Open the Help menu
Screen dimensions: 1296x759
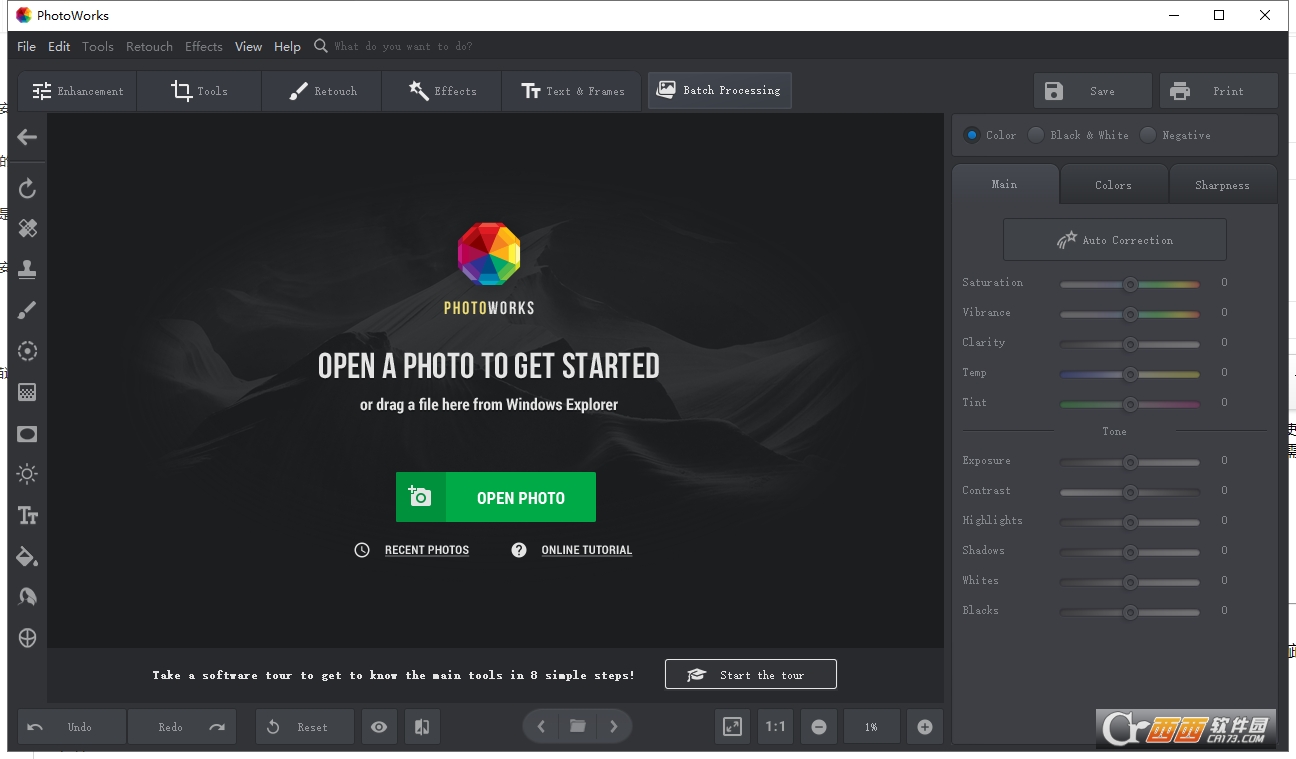click(x=287, y=46)
